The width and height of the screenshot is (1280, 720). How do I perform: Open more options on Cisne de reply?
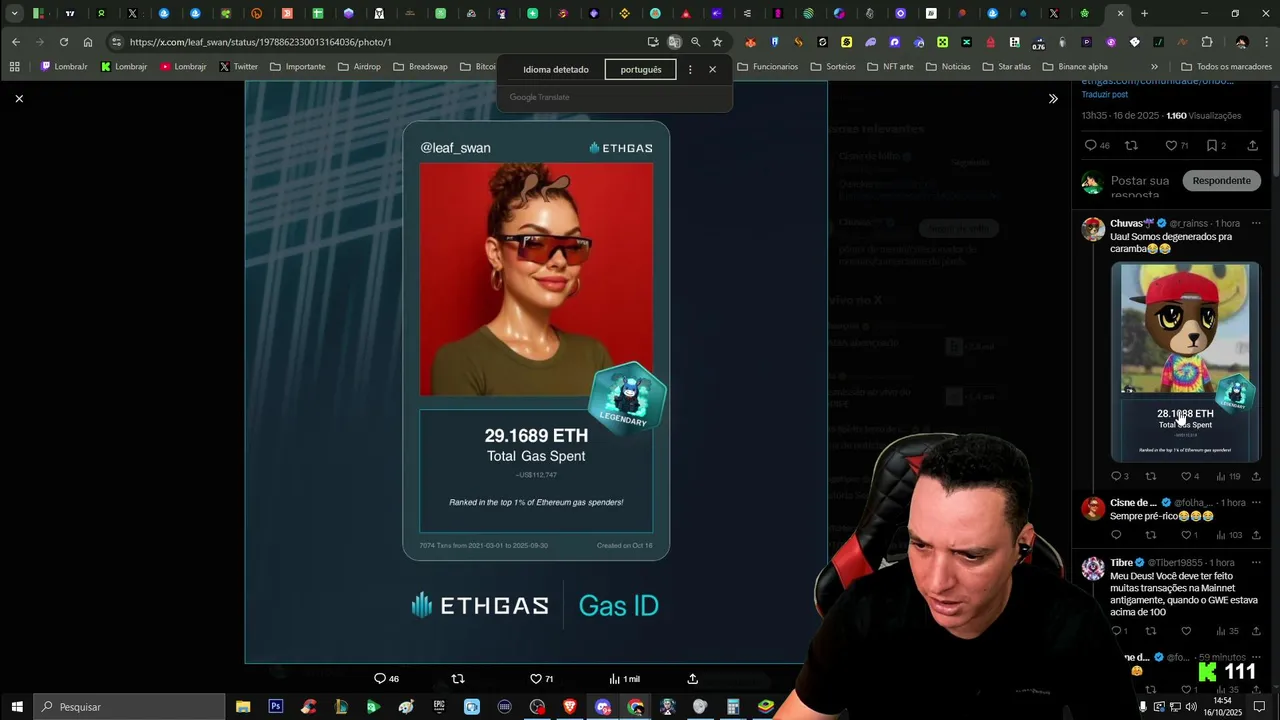pos(1256,502)
